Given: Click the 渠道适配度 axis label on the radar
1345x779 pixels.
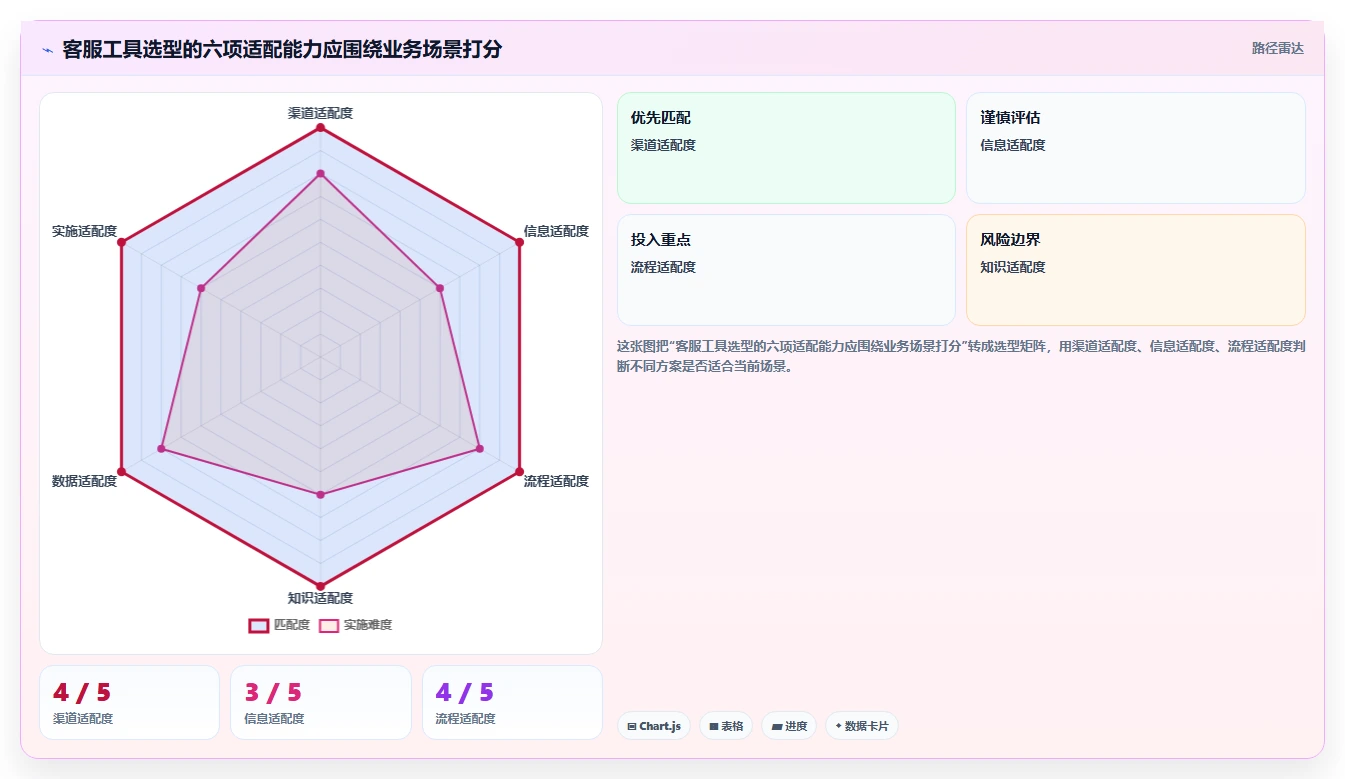Looking at the screenshot, I should 320,113.
